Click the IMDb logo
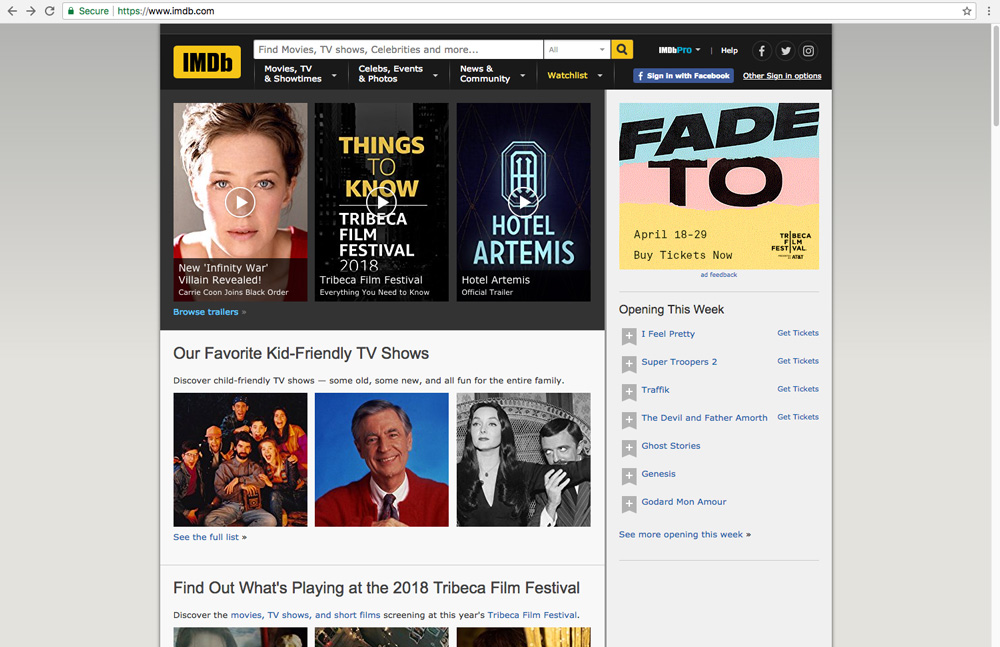1000x647 pixels. (207, 62)
